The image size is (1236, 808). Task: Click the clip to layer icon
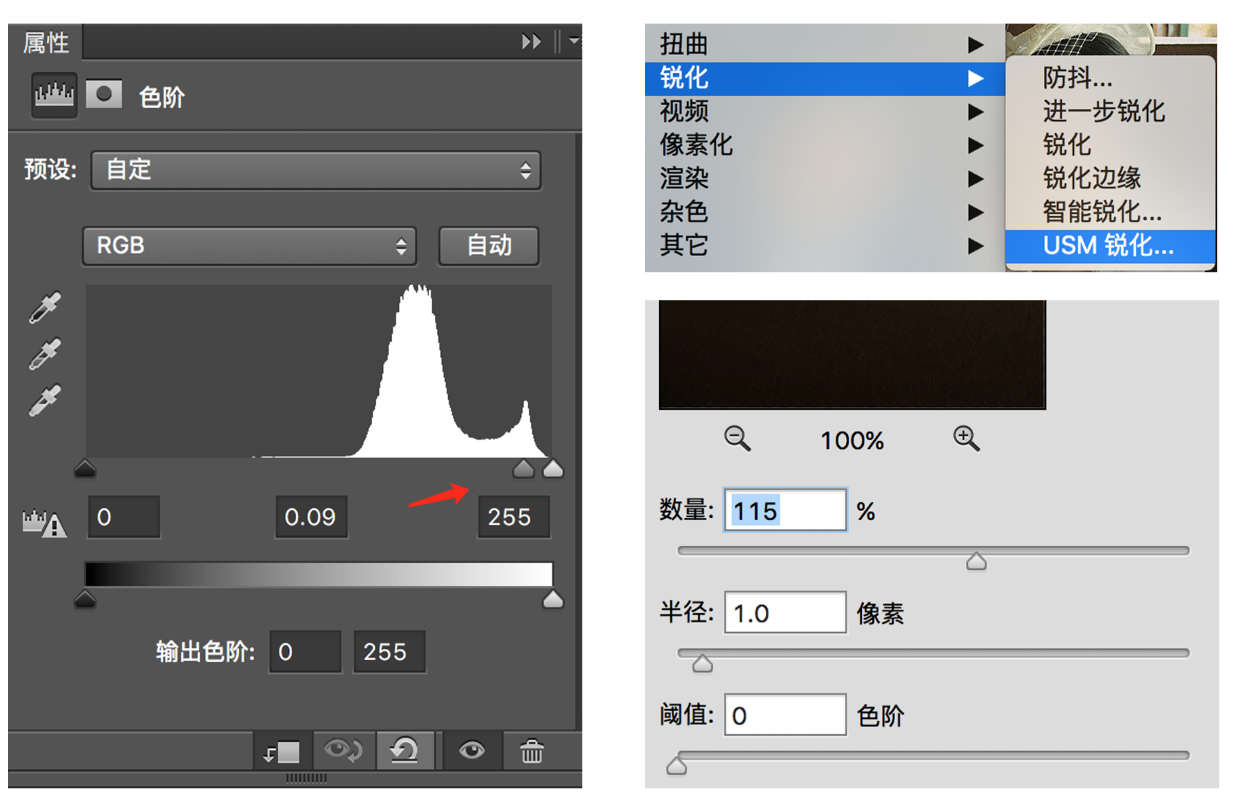tap(282, 751)
